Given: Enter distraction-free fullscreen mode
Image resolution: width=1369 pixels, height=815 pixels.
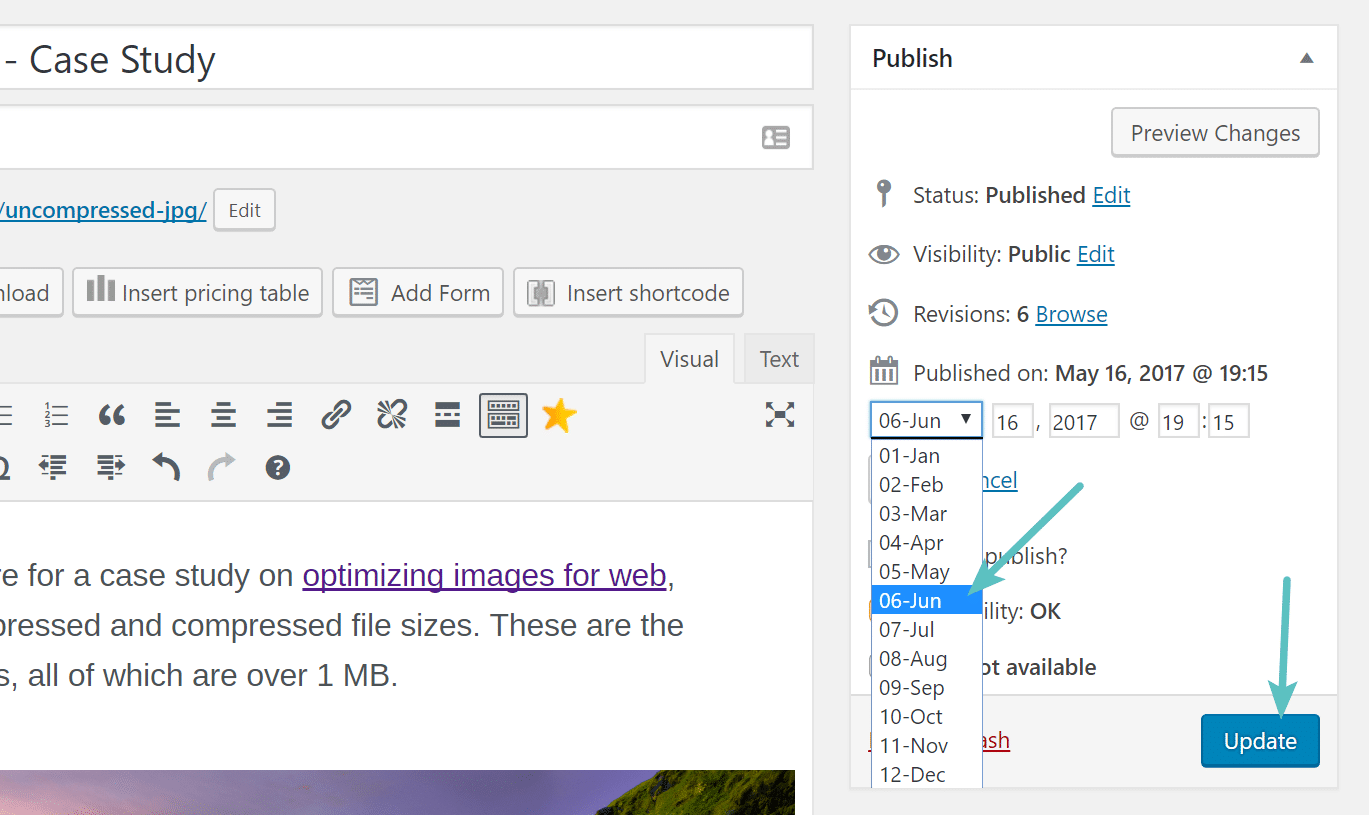Looking at the screenshot, I should pos(778,414).
